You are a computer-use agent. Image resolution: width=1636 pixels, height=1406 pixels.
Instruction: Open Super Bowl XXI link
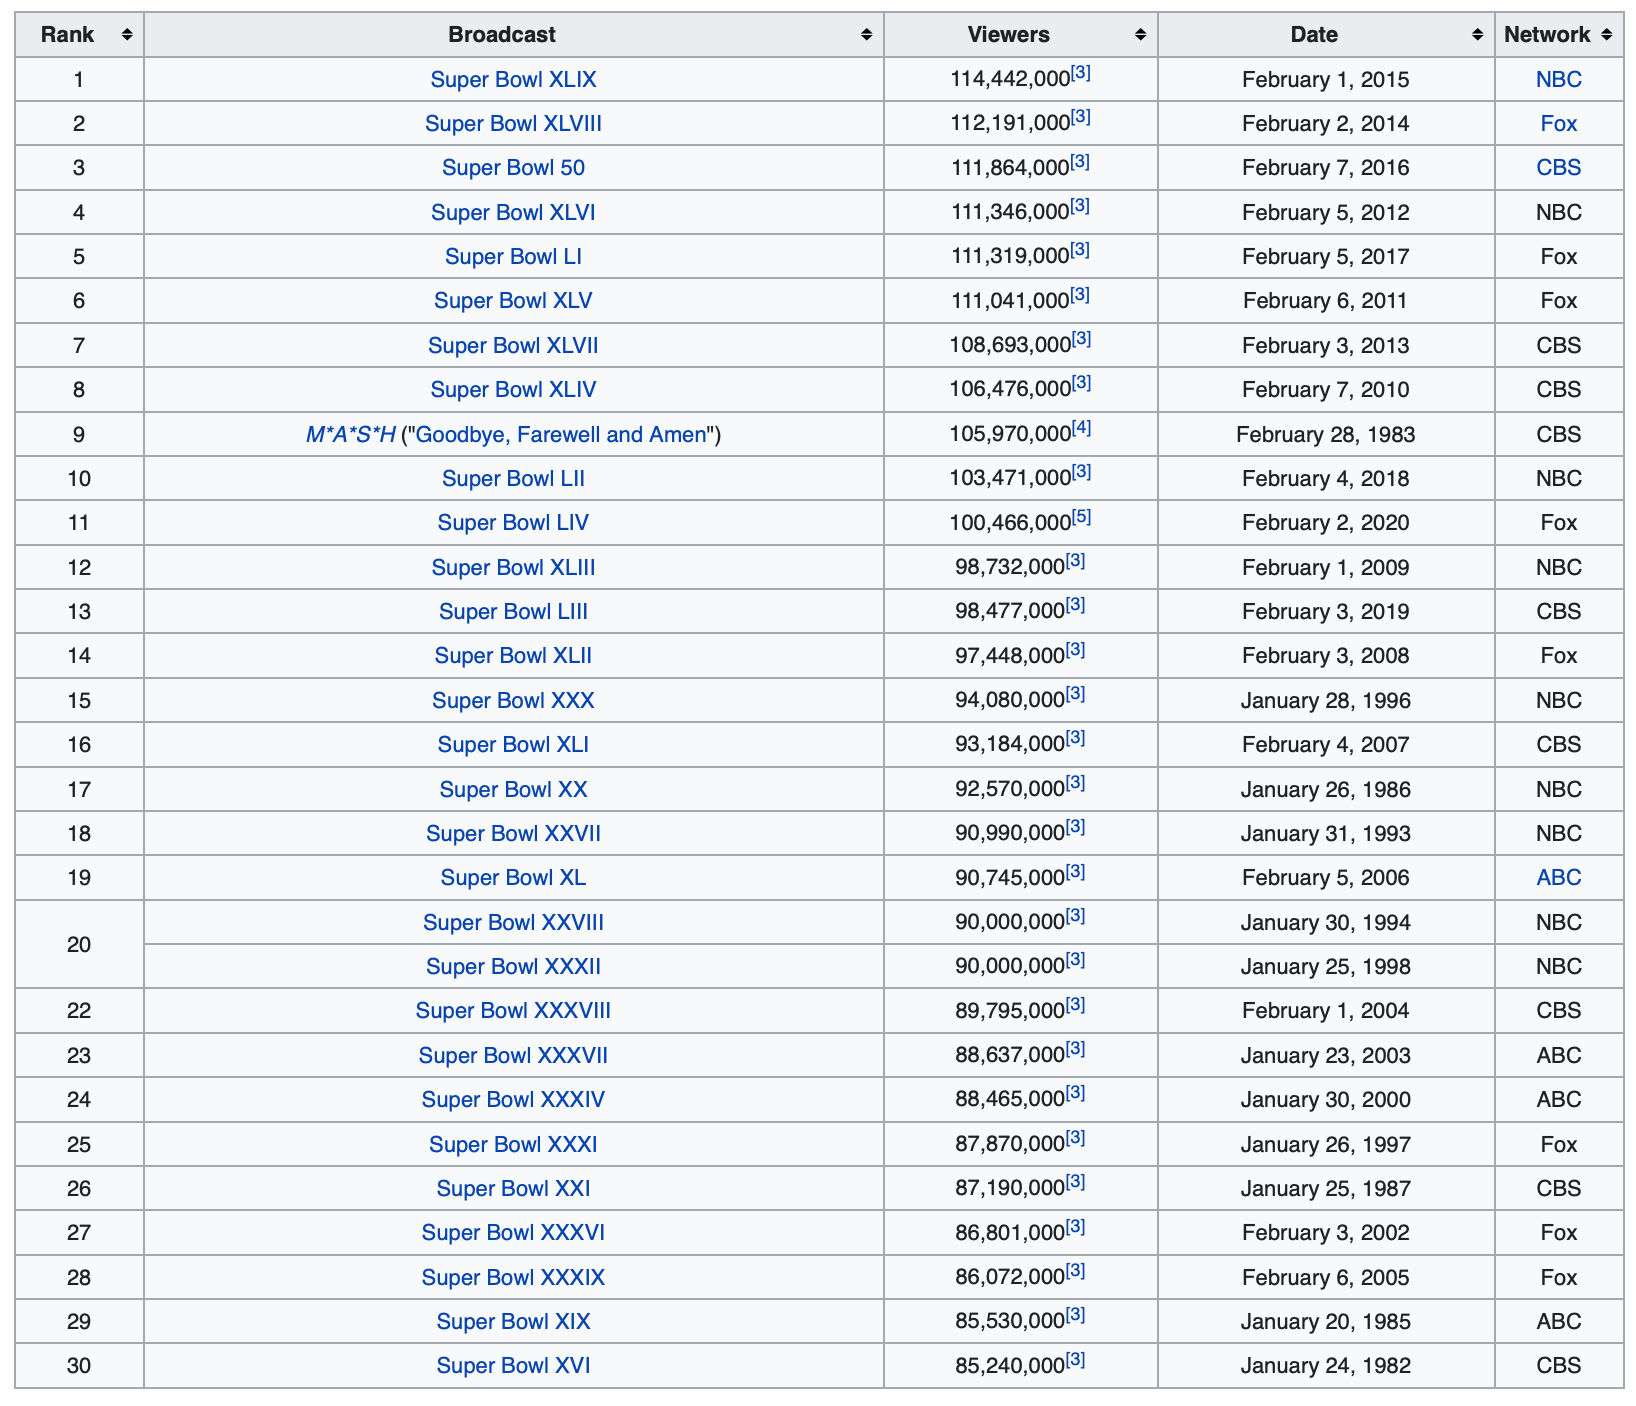[513, 1189]
